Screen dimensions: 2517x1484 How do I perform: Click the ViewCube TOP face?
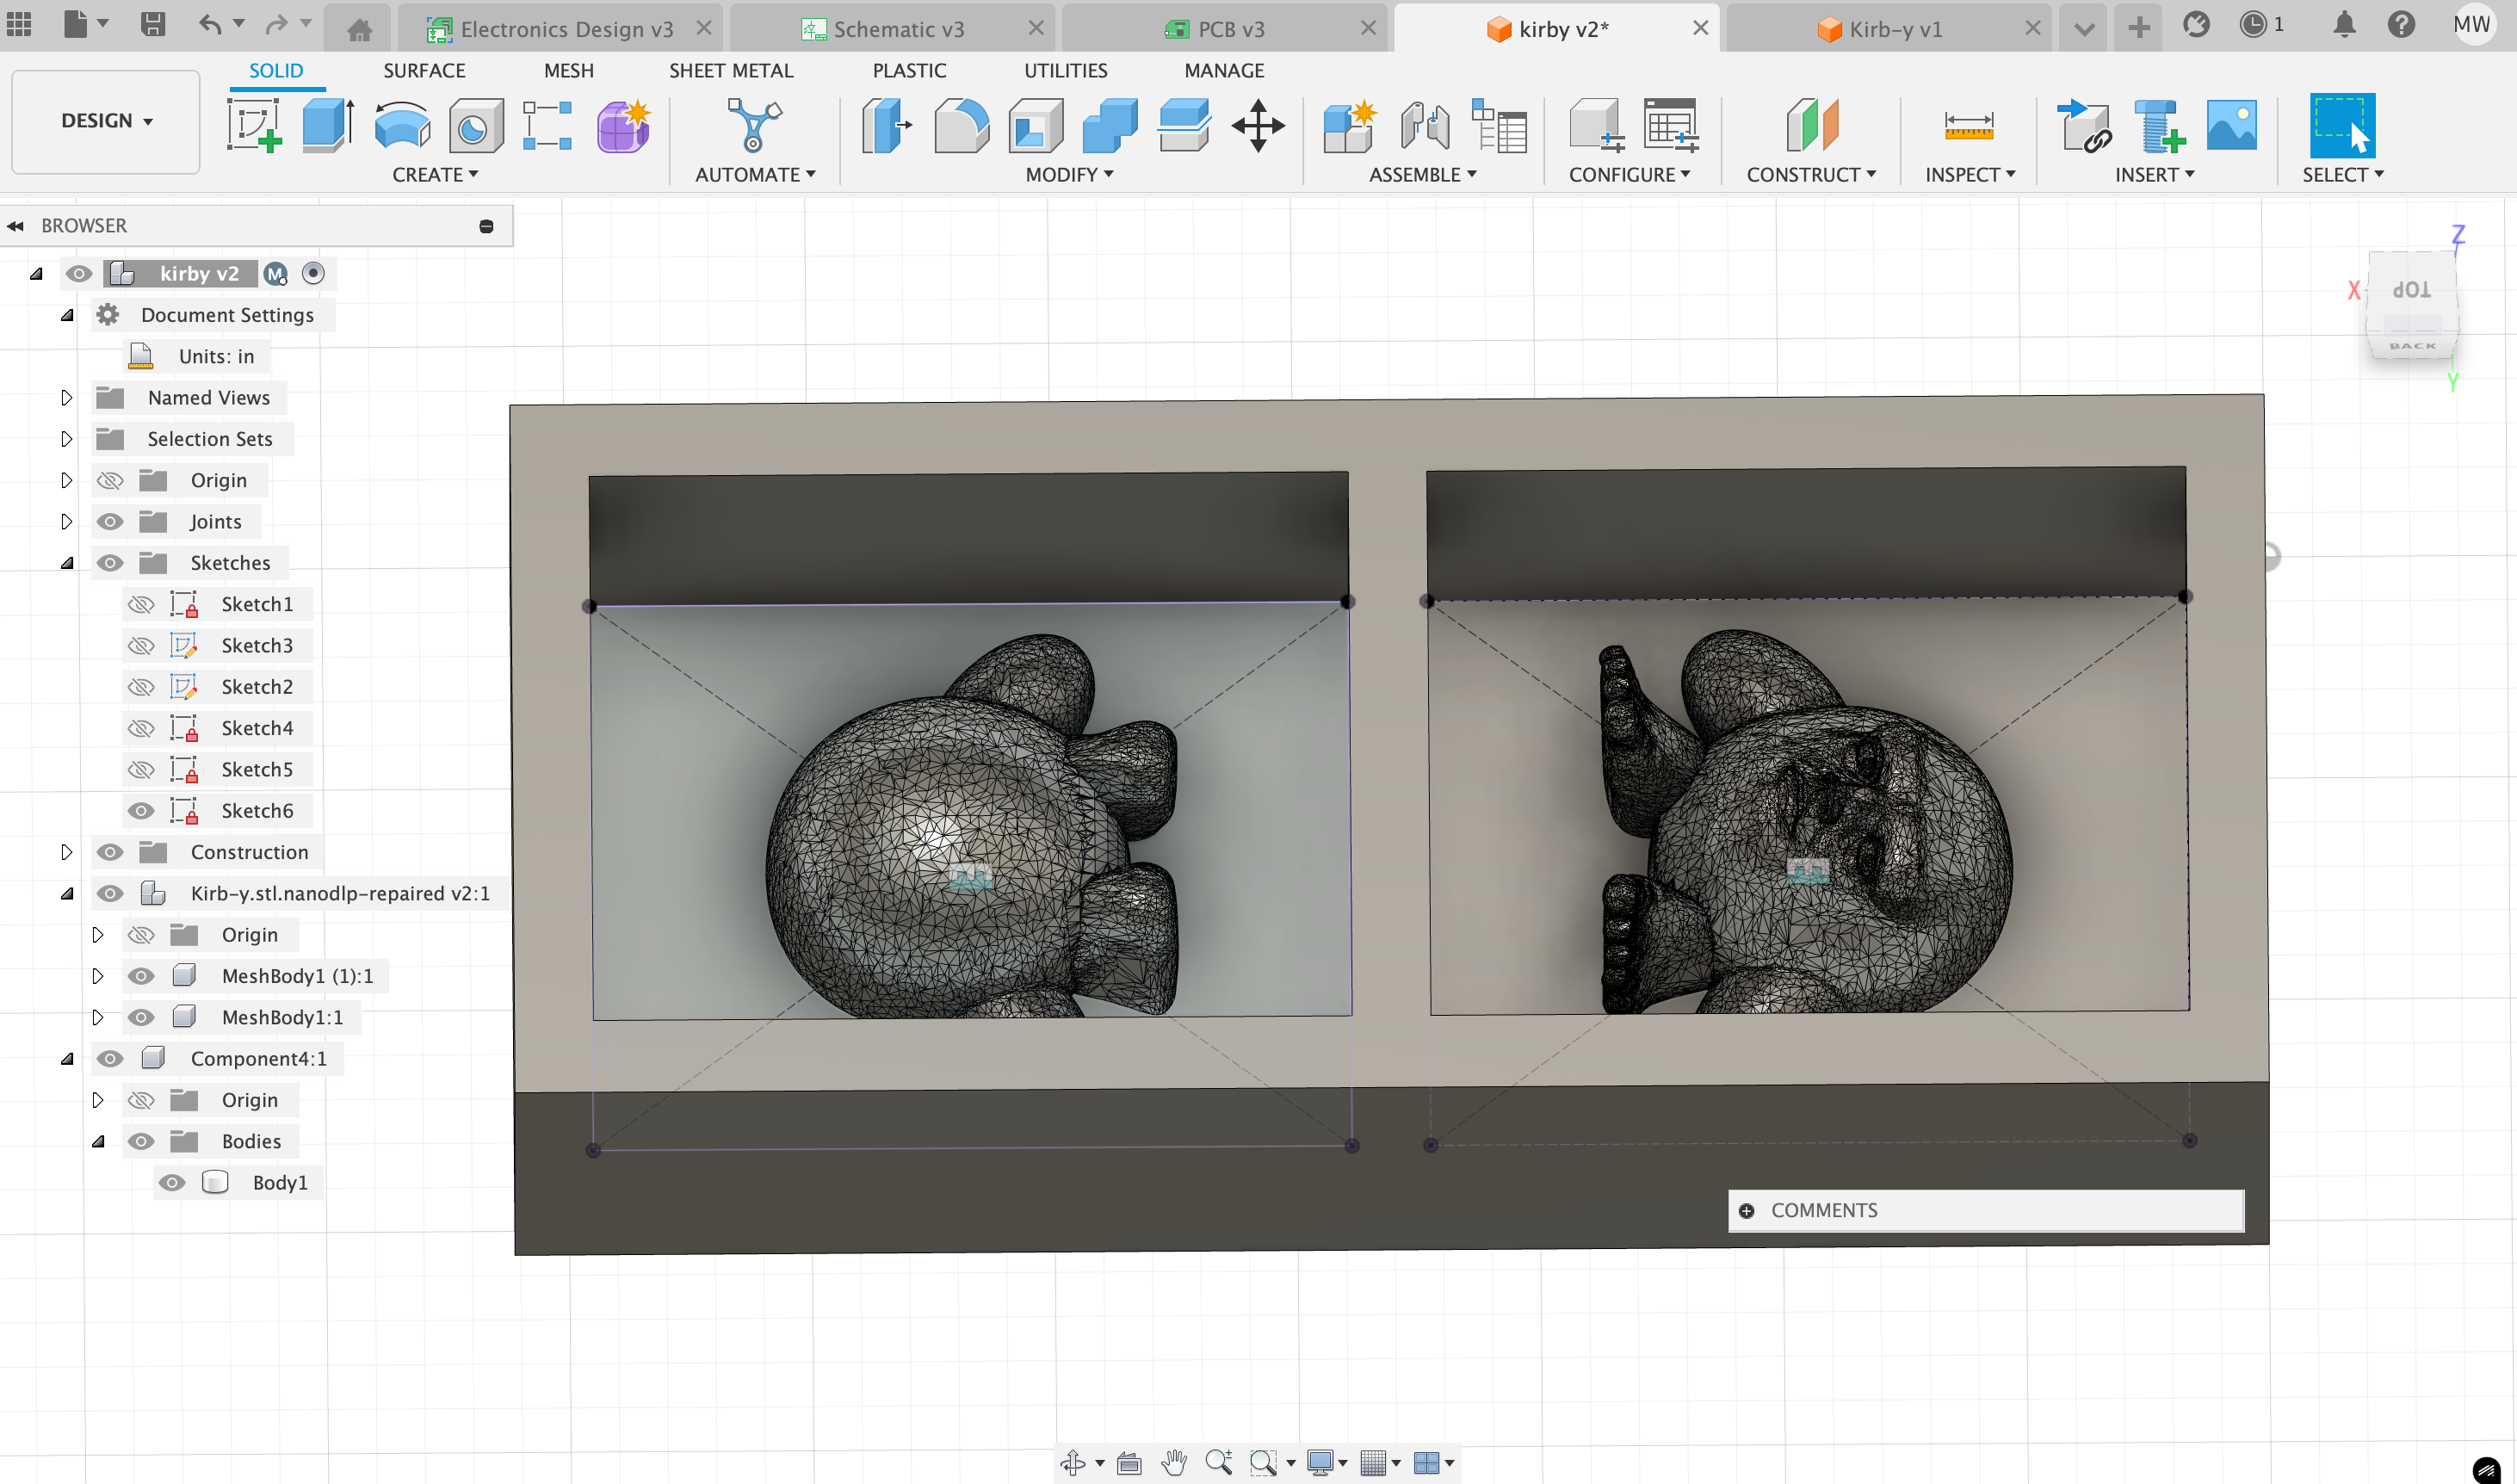tap(2411, 290)
